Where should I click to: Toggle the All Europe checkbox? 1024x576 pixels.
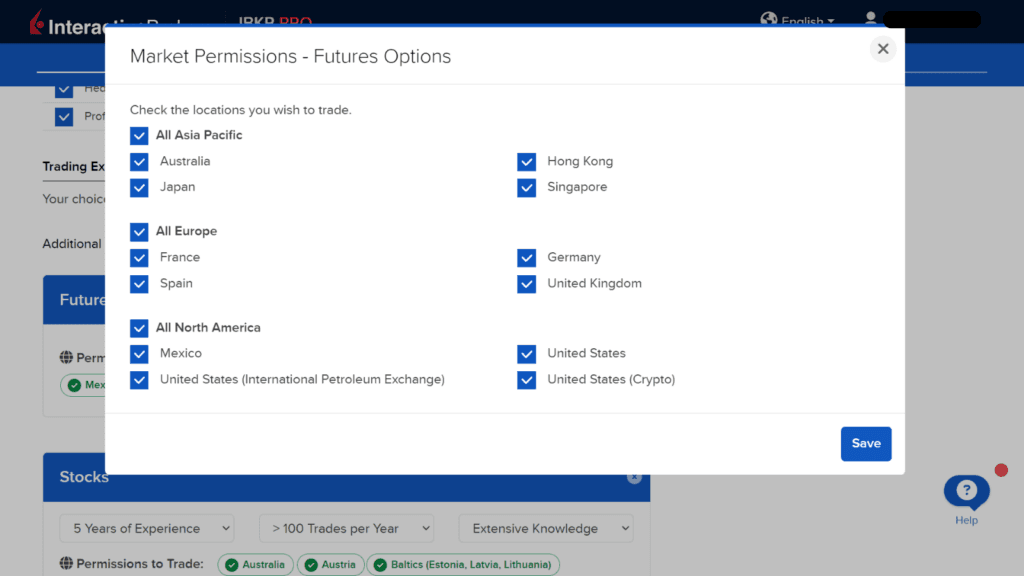click(139, 231)
